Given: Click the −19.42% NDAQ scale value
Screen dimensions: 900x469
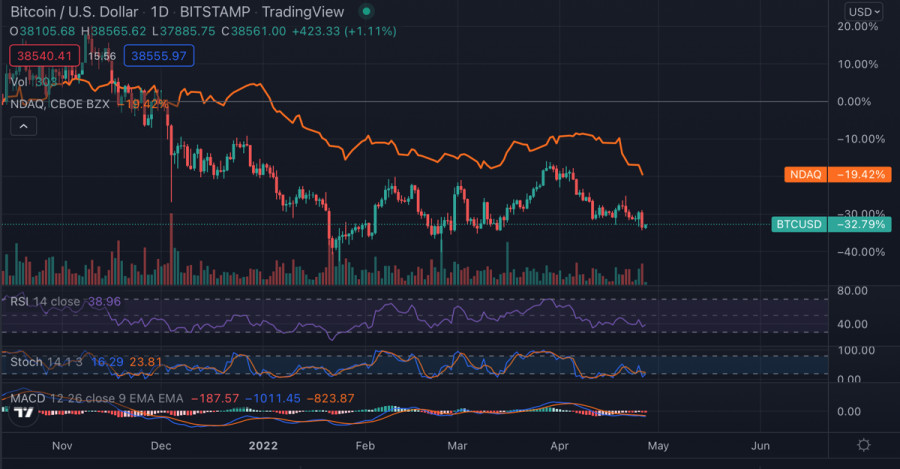Looking at the screenshot, I should pos(859,175).
